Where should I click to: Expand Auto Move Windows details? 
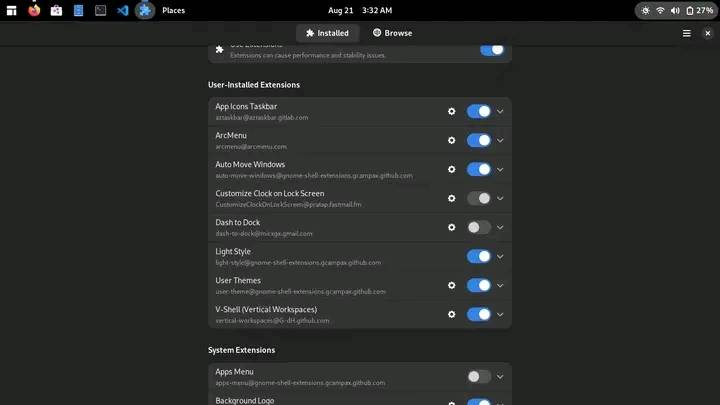(500, 169)
